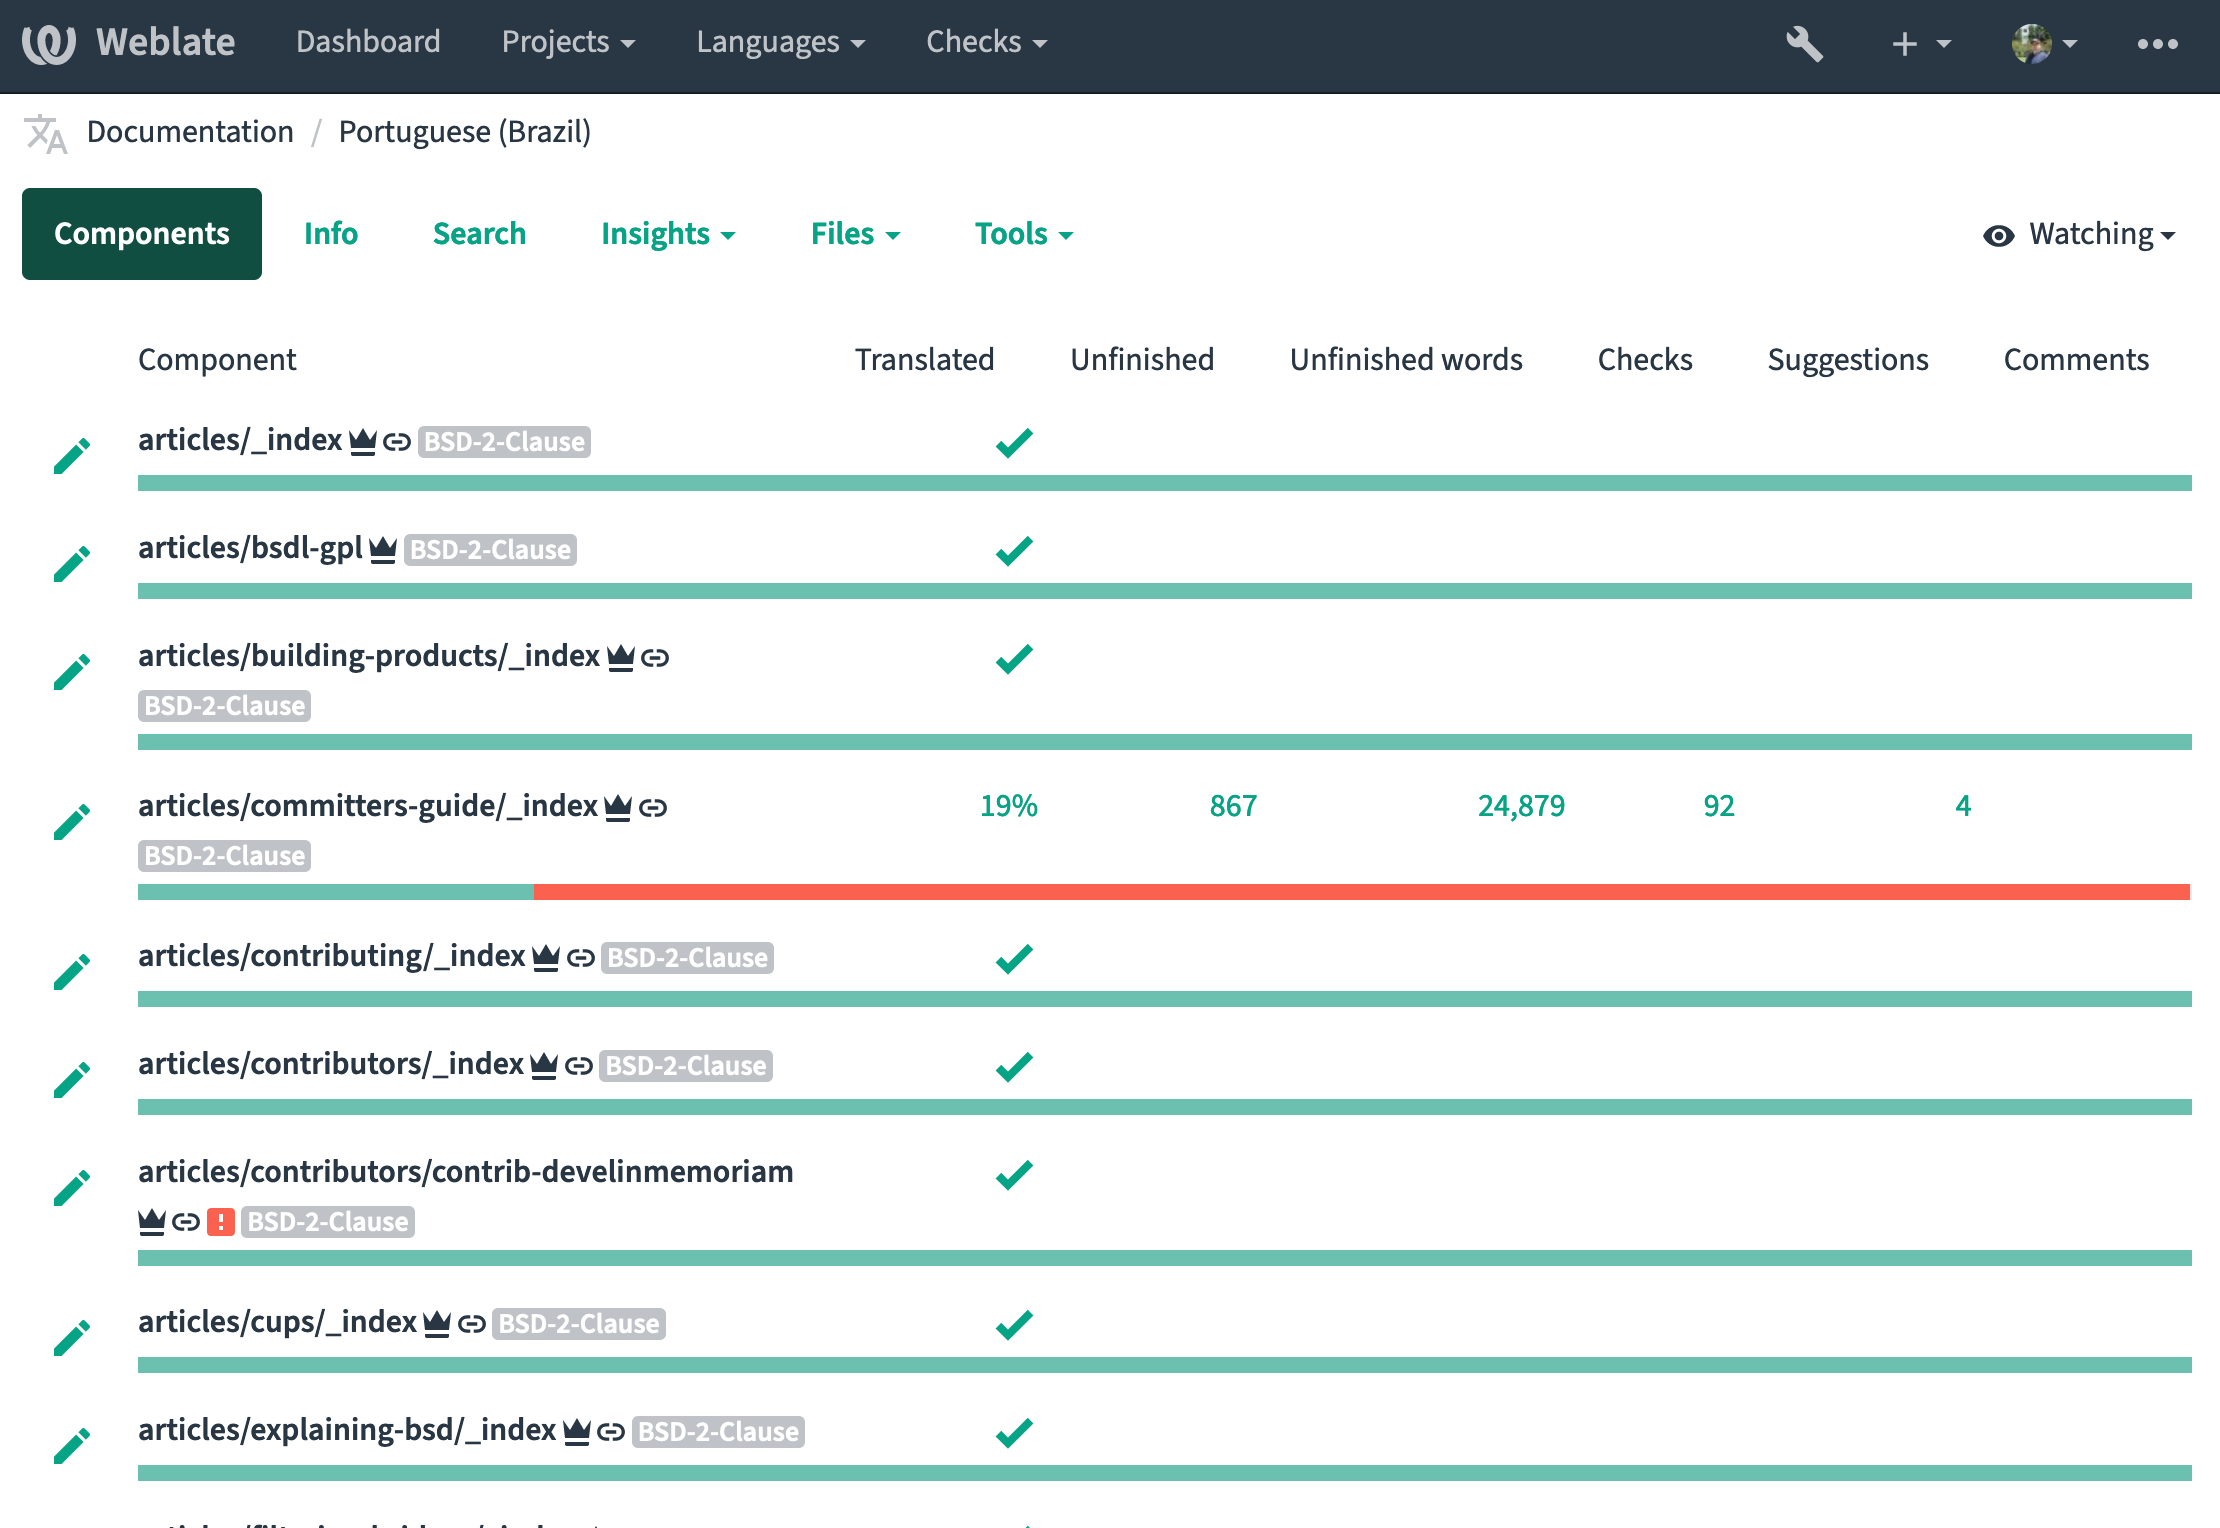
Task: Expand the Projects dropdown in navbar
Action: [568, 42]
